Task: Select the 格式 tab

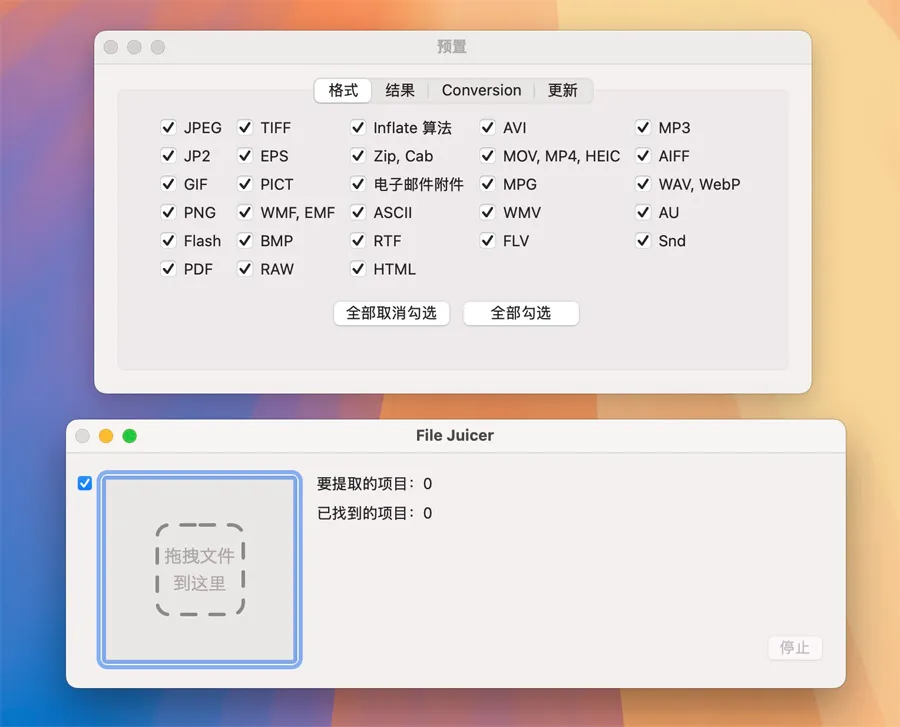Action: 343,90
